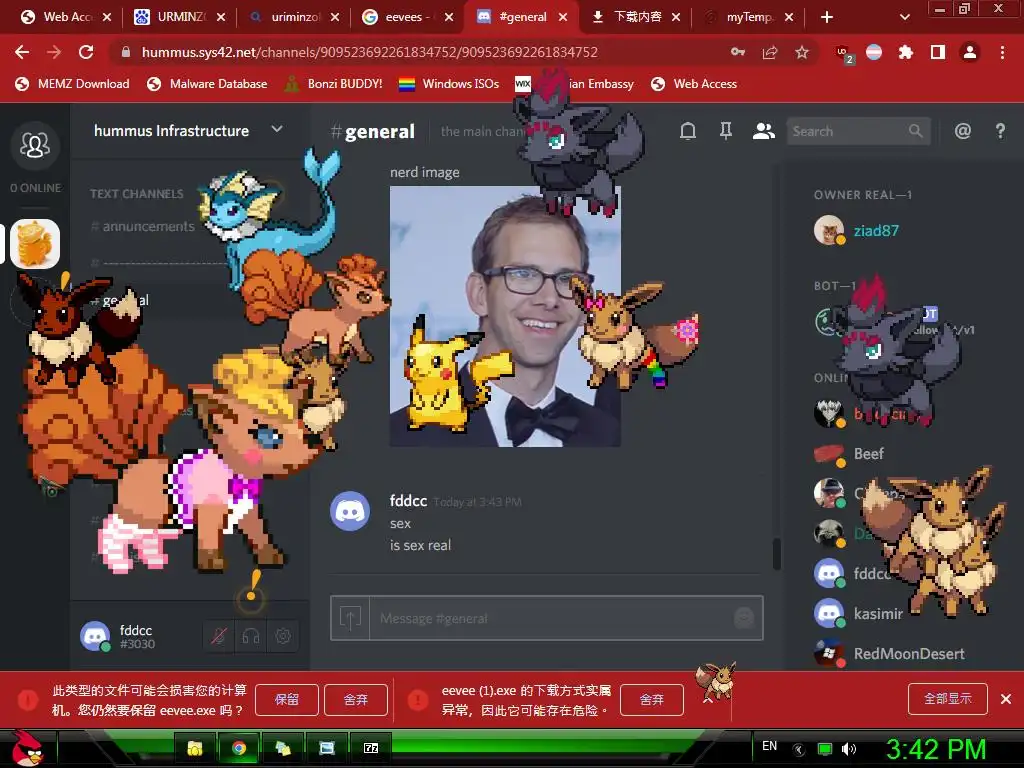Go back to the previous page

click(x=22, y=52)
